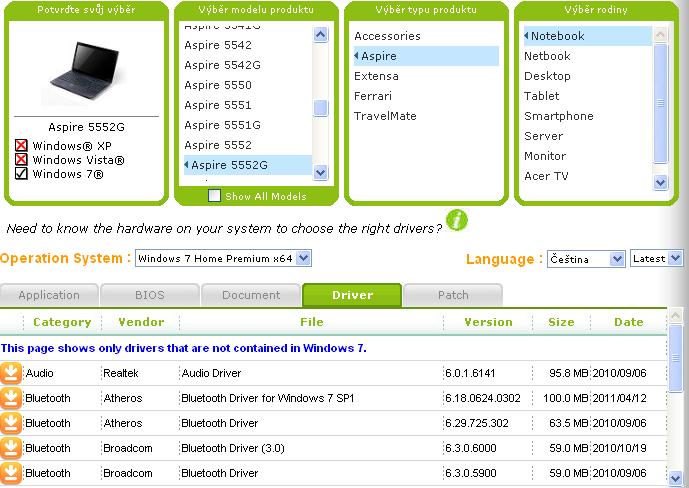Download Broadcom Bluetooth Driver version 6.3.0.5900
This screenshot has height=488, width=689.
(11, 474)
